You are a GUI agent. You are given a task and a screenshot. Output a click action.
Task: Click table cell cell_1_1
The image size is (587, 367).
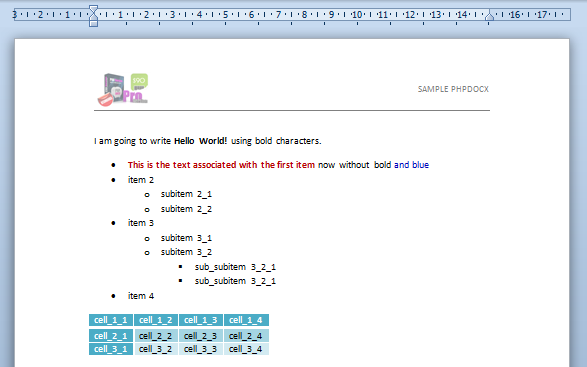coord(111,320)
